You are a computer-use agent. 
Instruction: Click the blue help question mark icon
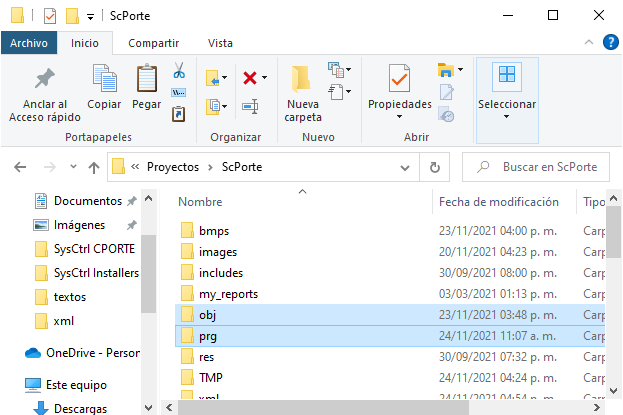click(610, 42)
